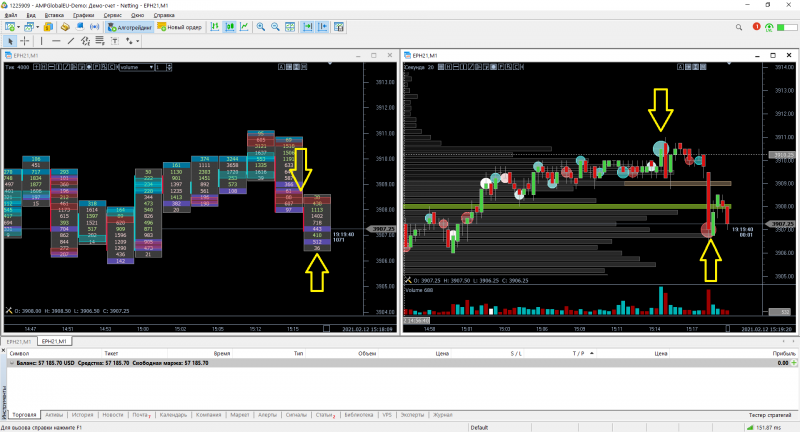Sort by the T / P column header
Image resolution: width=800 pixels, height=432 pixels.
click(578, 353)
